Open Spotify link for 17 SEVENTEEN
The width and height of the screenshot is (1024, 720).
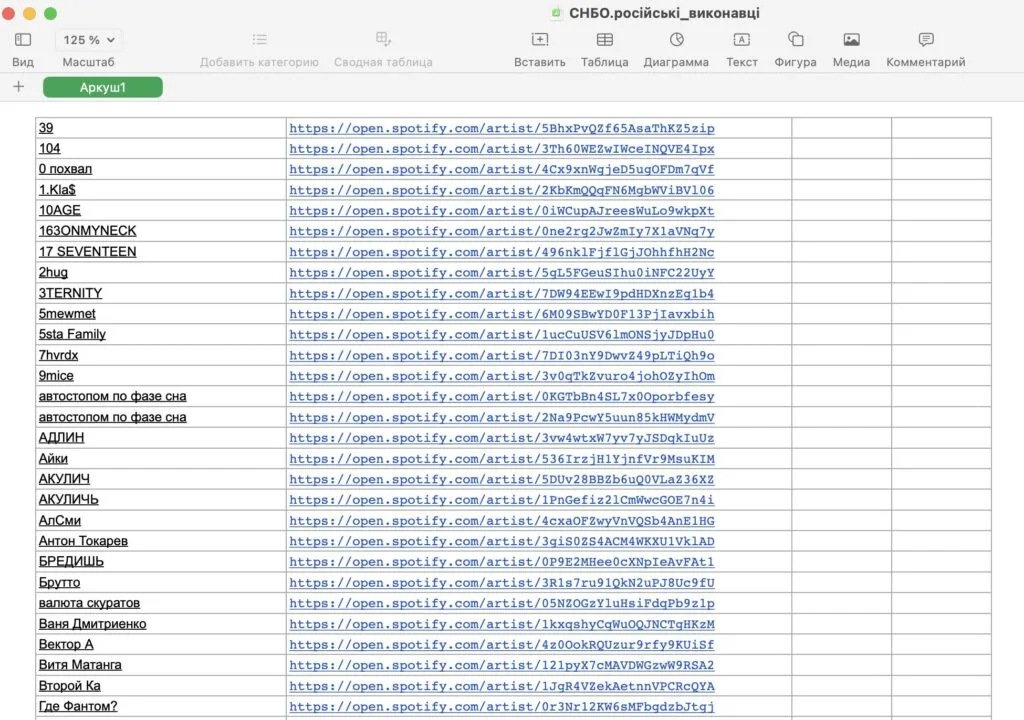pyautogui.click(x=502, y=252)
